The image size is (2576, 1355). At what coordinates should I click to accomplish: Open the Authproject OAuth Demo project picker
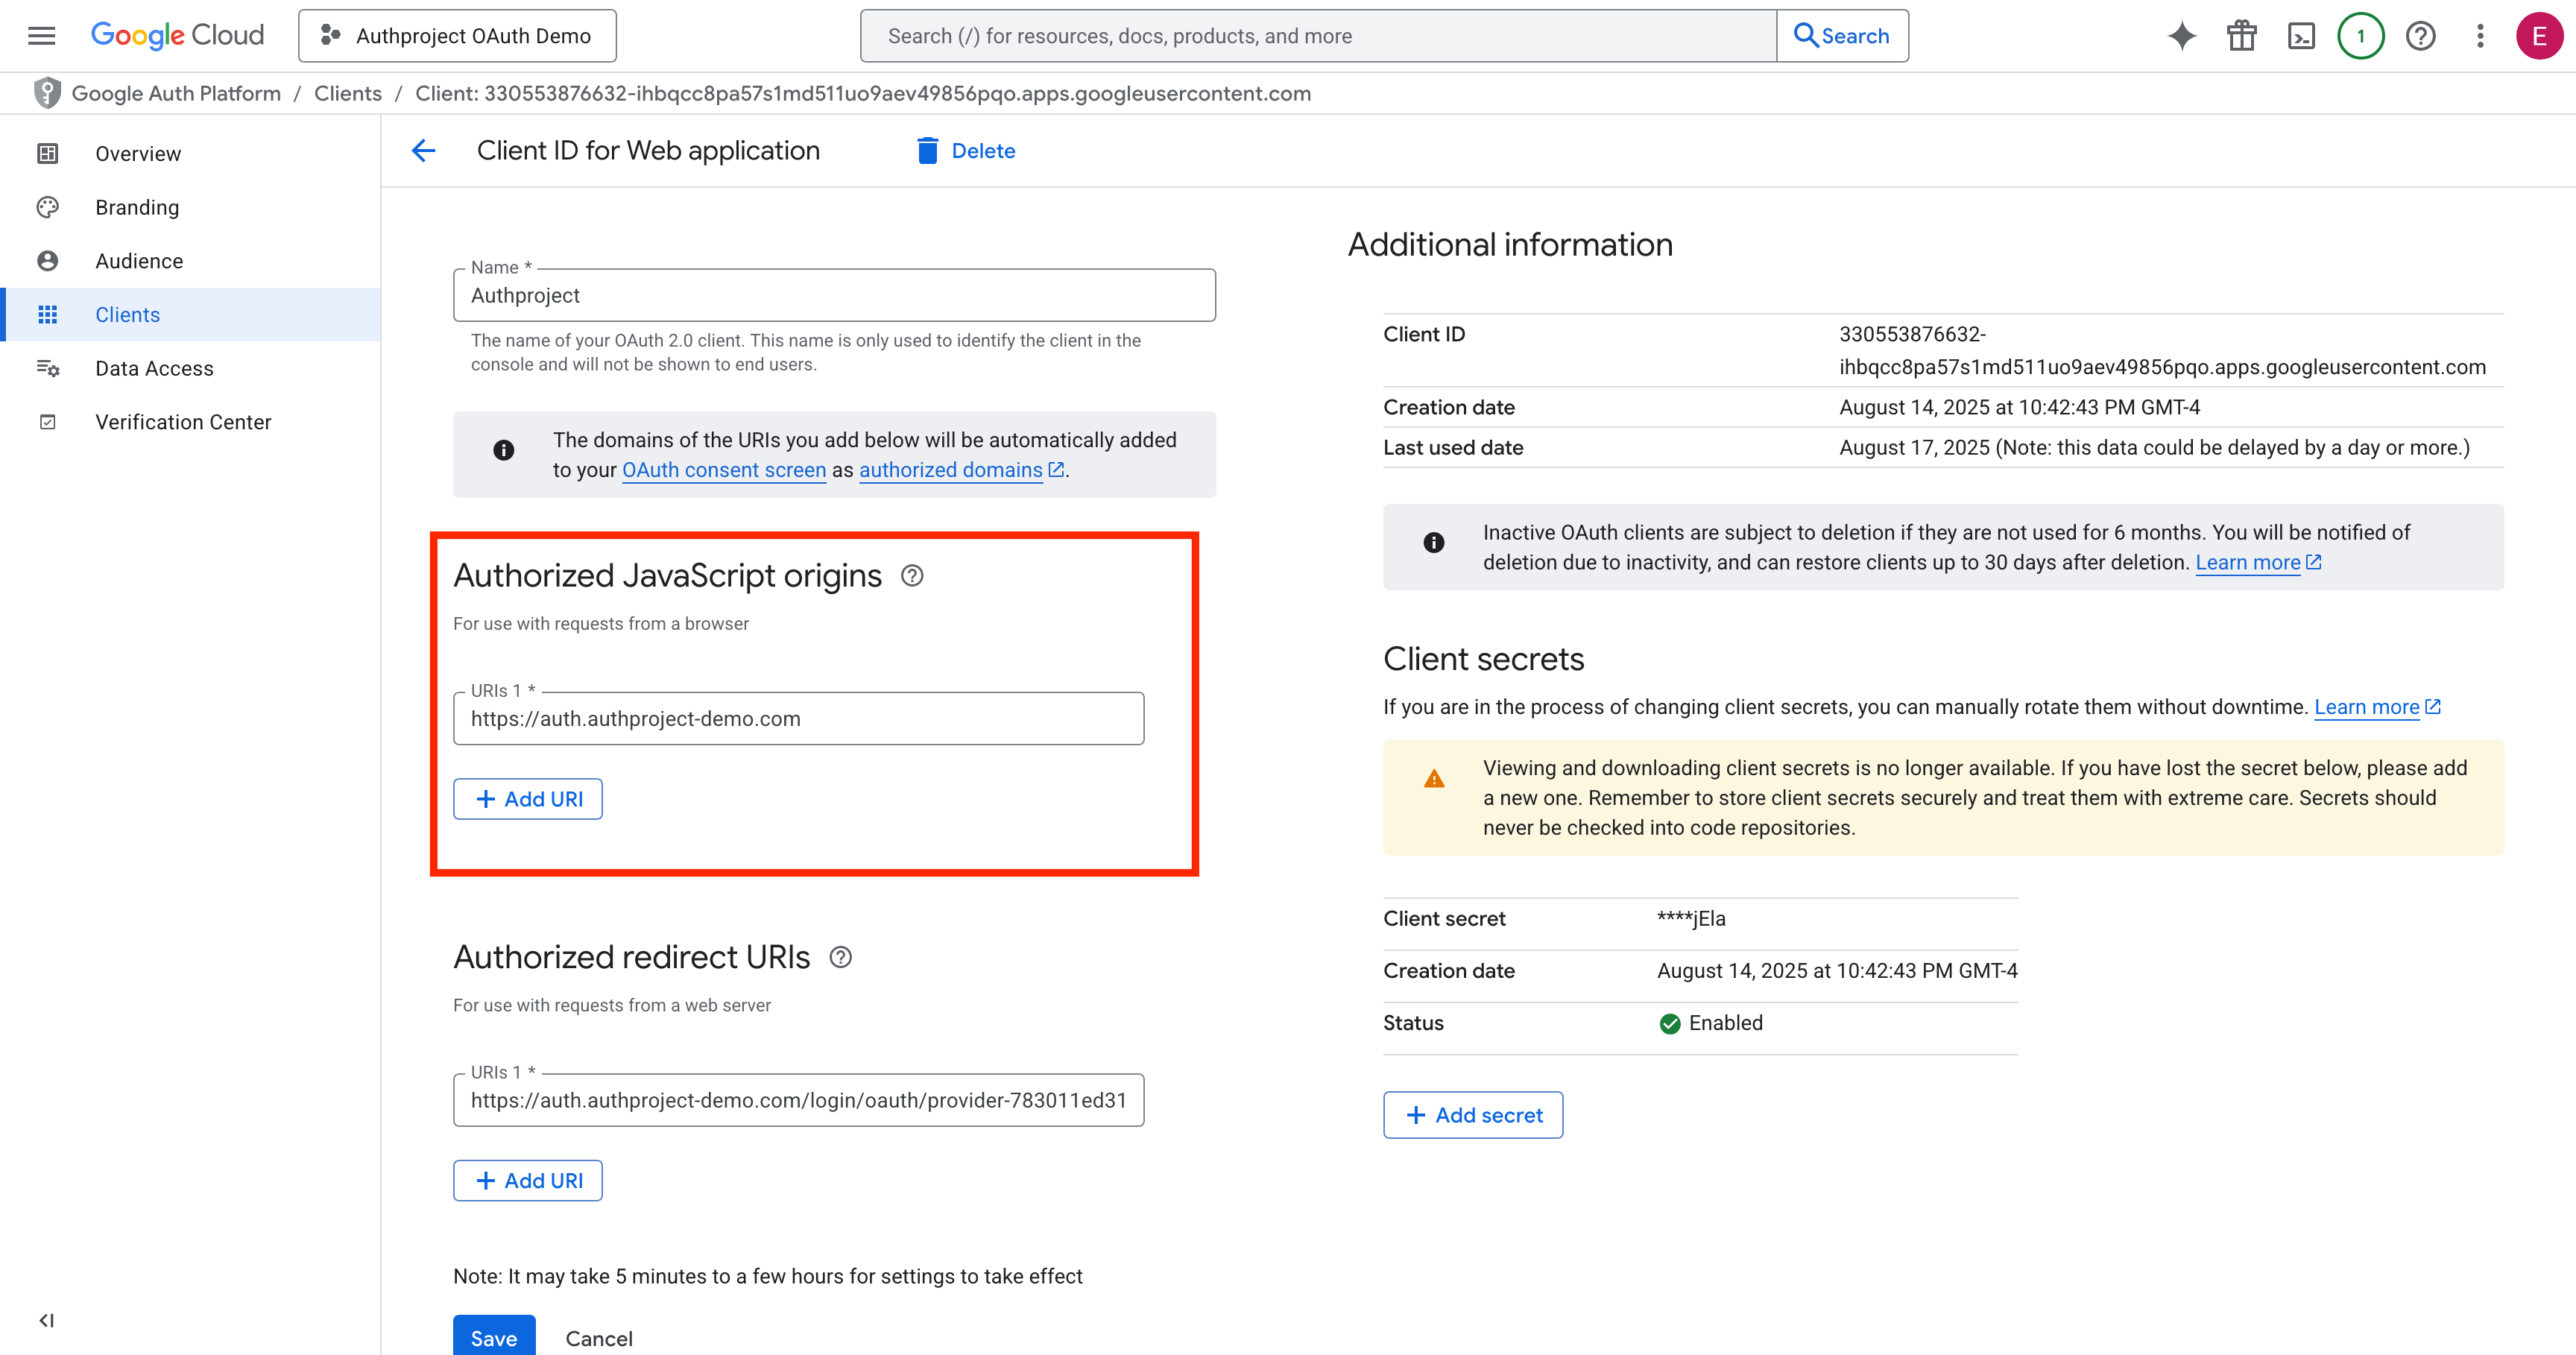(x=457, y=36)
